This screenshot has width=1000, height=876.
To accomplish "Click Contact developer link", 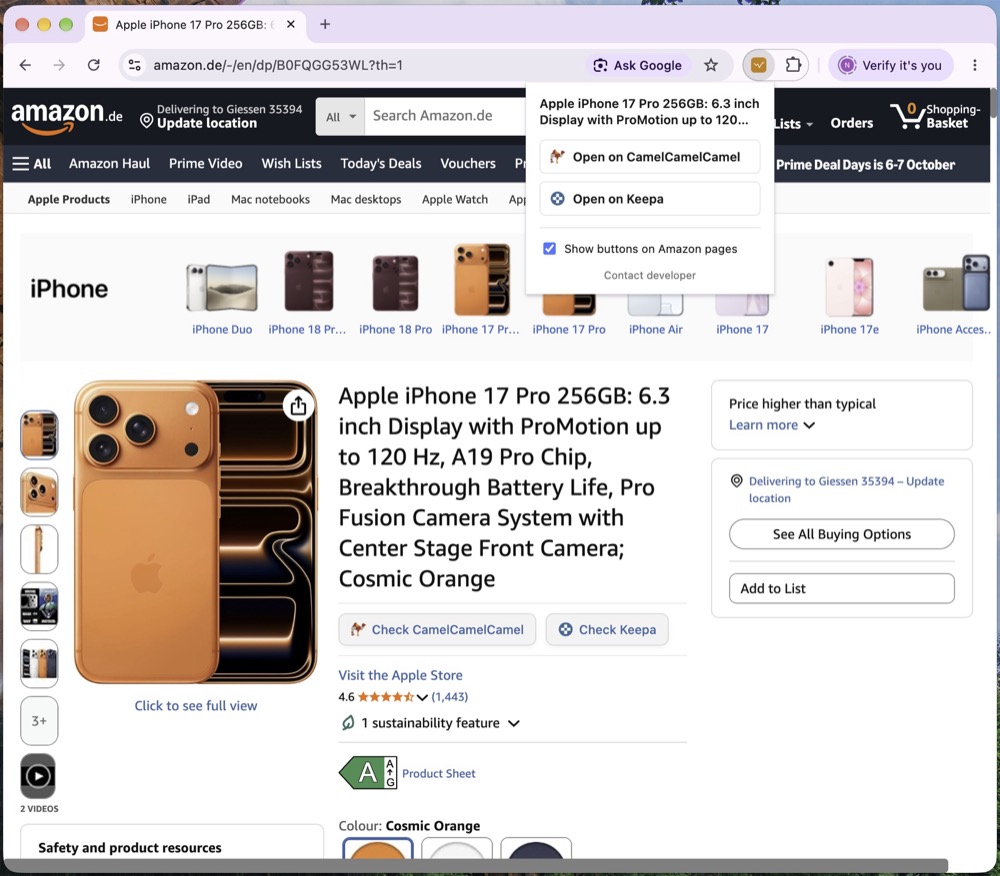I will click(649, 275).
